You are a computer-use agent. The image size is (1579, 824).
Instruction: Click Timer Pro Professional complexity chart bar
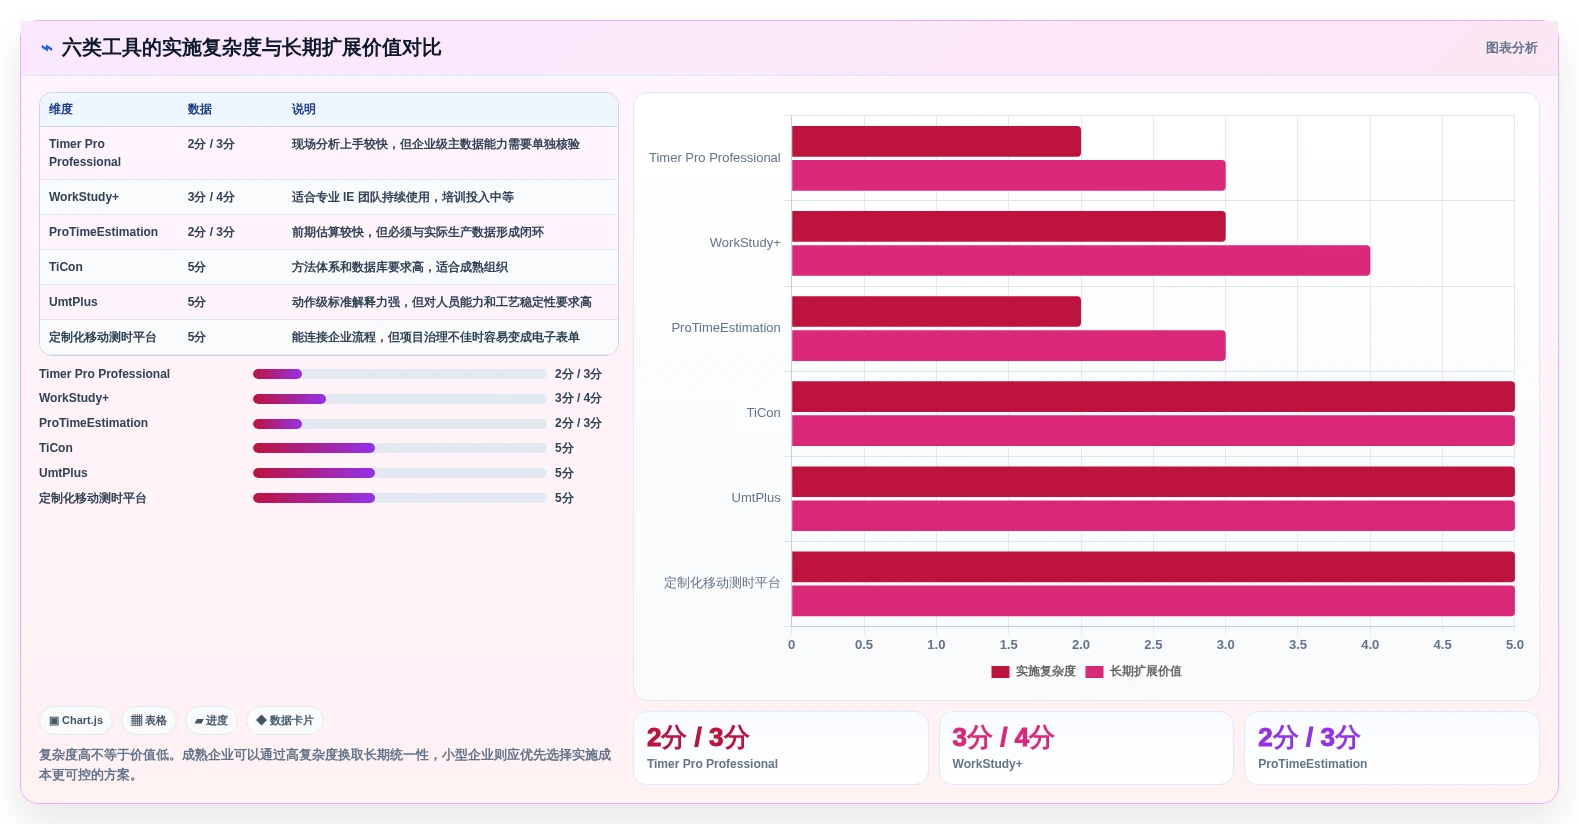click(x=936, y=141)
